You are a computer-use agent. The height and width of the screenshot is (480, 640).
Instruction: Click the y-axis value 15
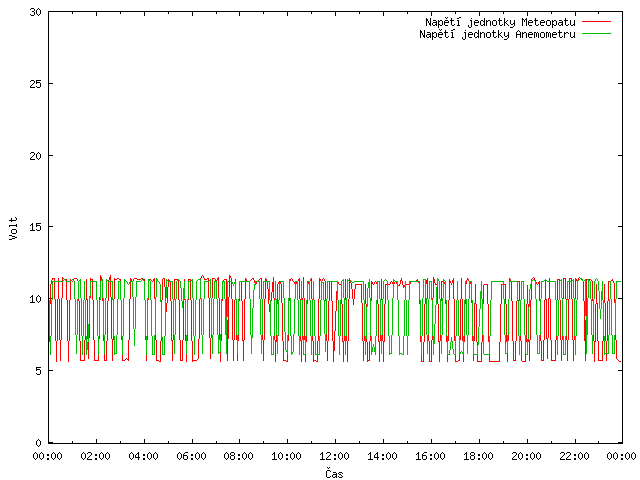[36, 227]
